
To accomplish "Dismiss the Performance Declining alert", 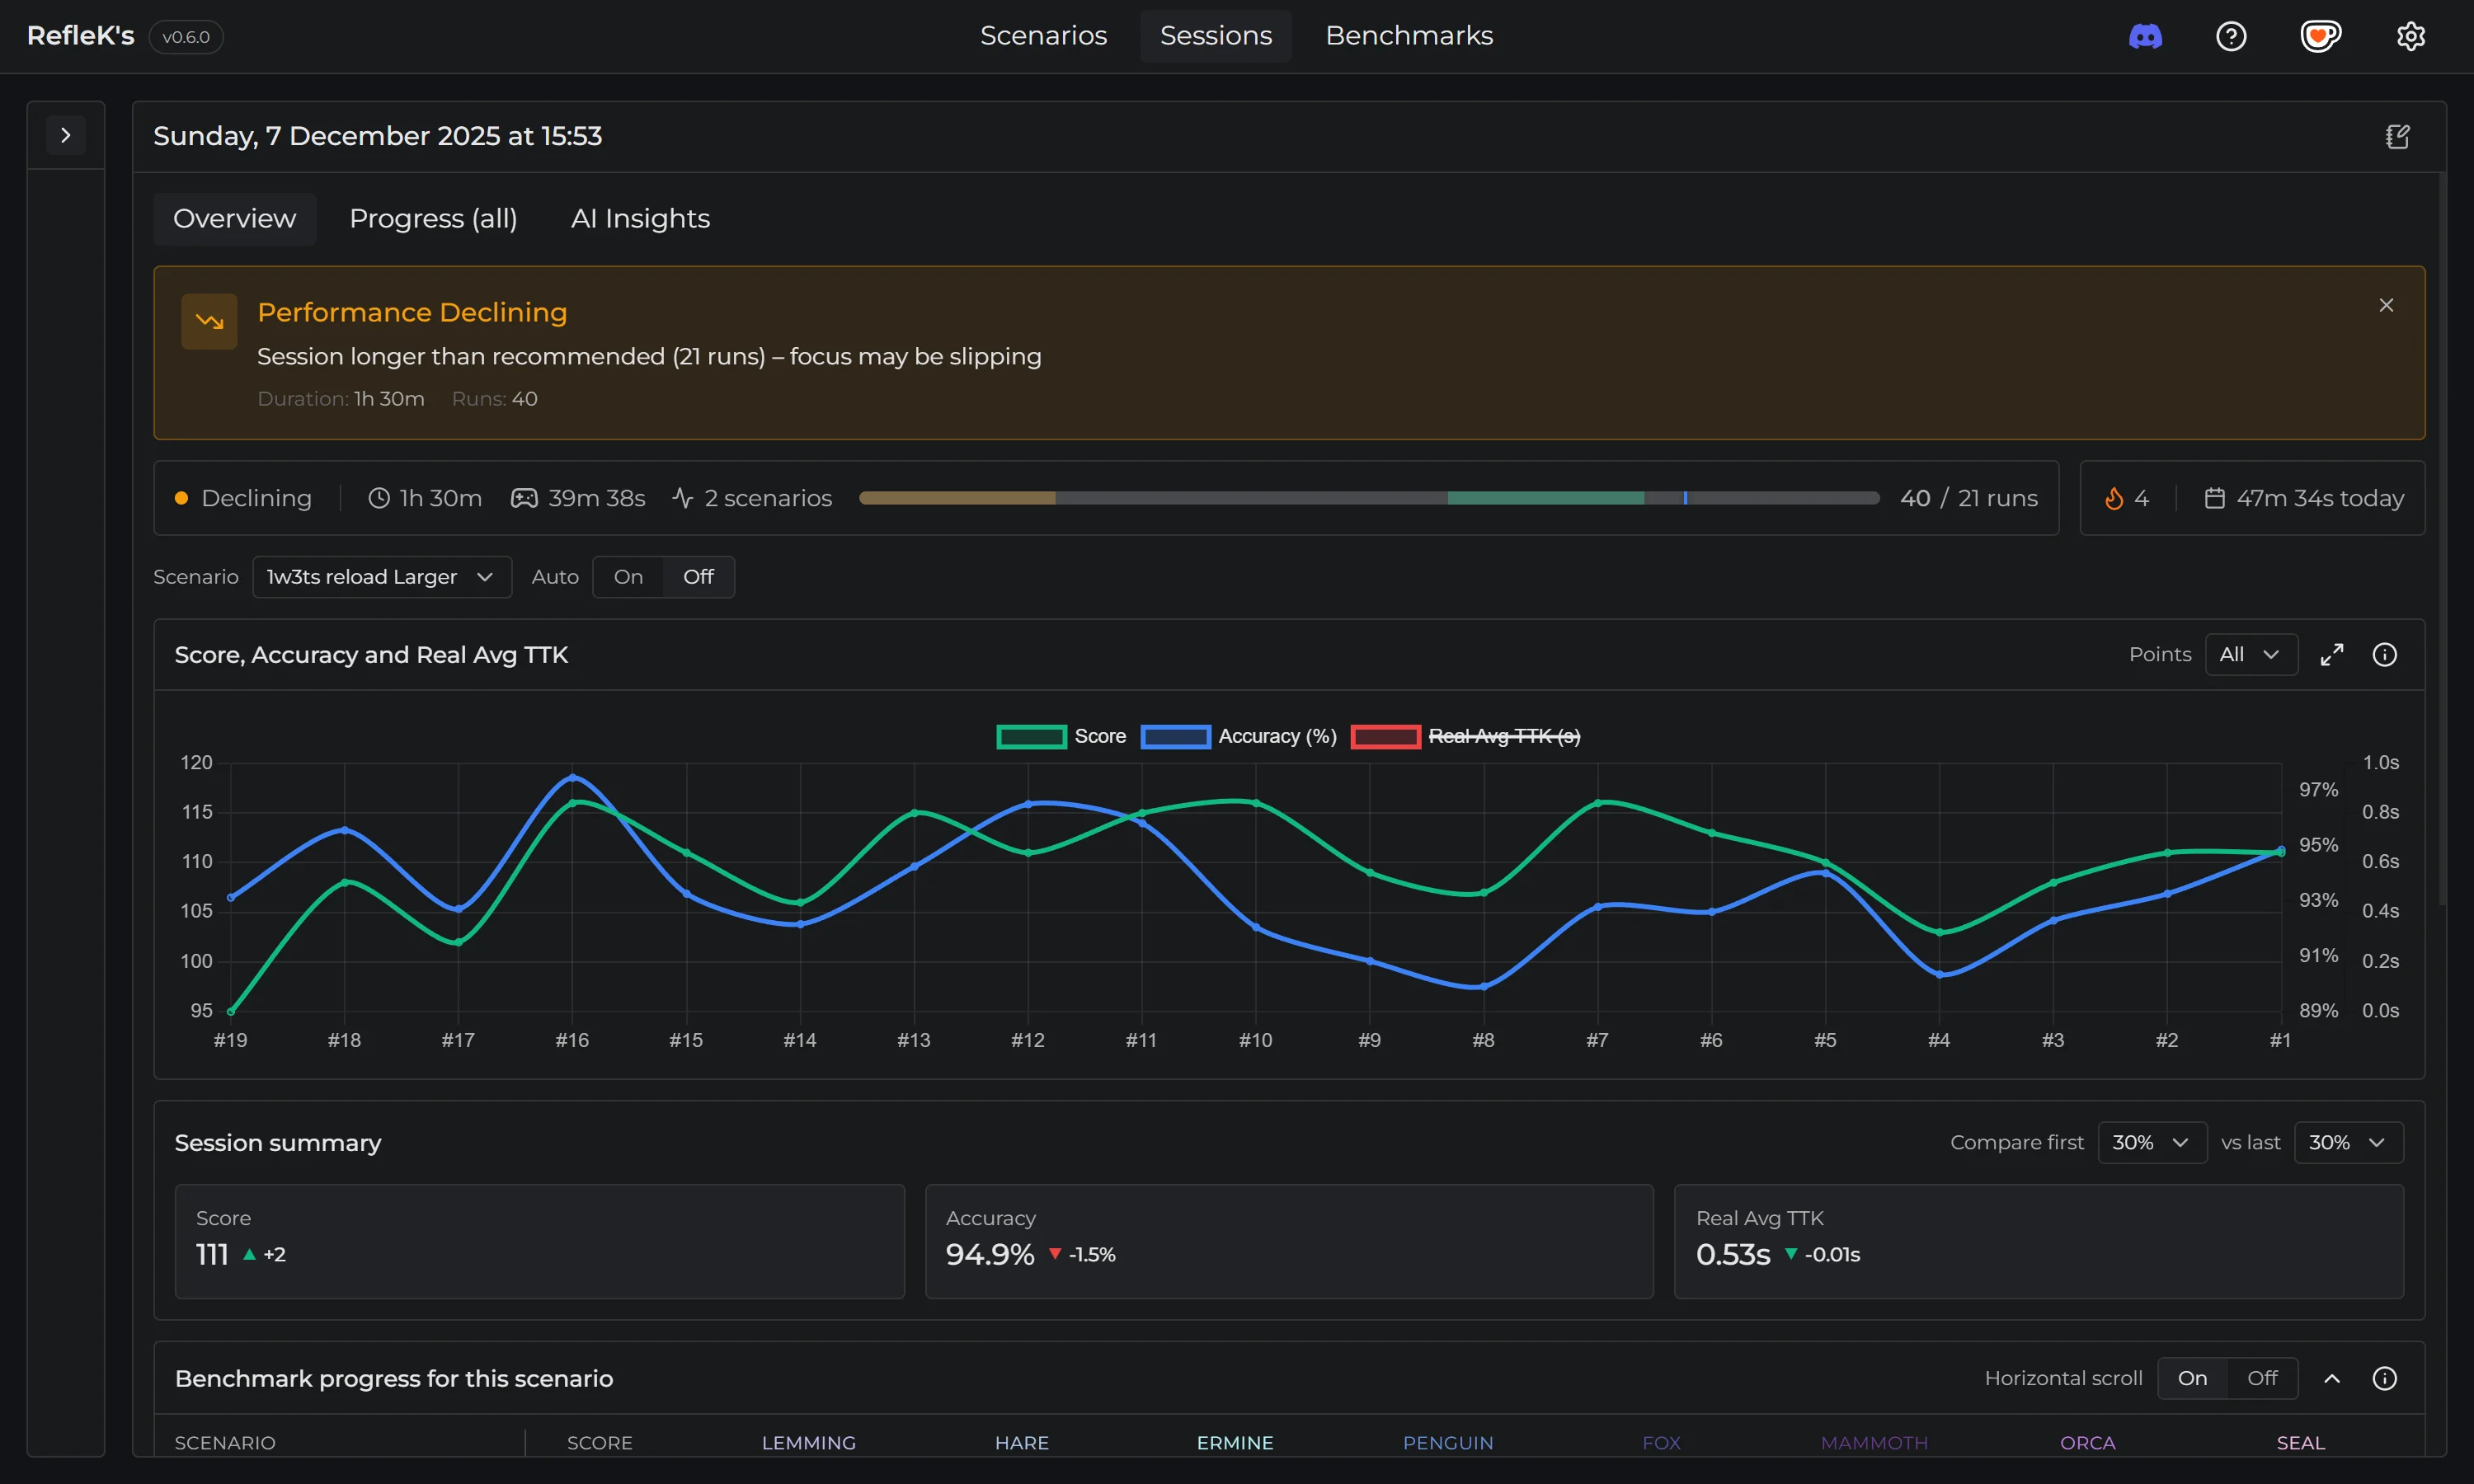I will tap(2386, 305).
